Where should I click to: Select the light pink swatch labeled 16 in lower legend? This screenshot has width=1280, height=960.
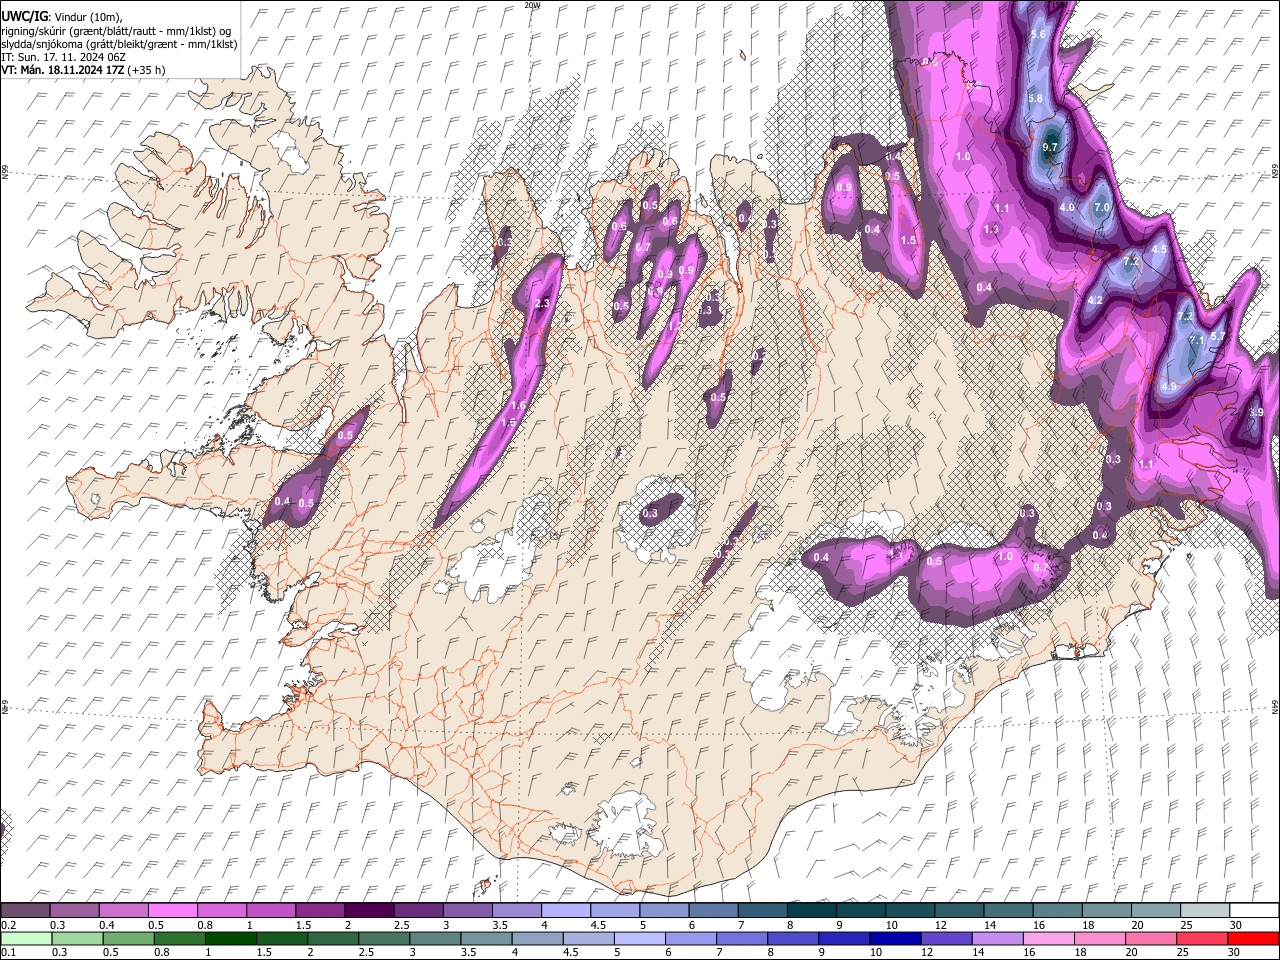(x=1049, y=938)
